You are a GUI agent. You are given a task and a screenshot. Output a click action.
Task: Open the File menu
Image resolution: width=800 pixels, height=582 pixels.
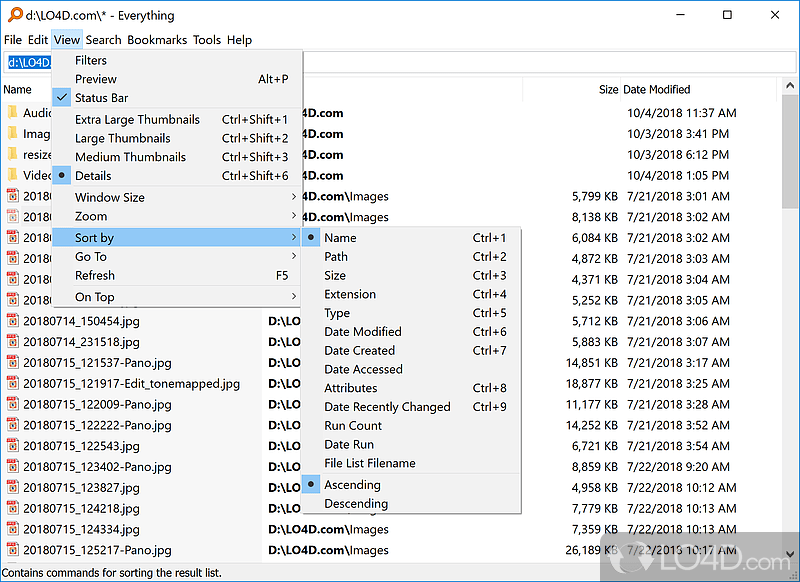(x=13, y=40)
